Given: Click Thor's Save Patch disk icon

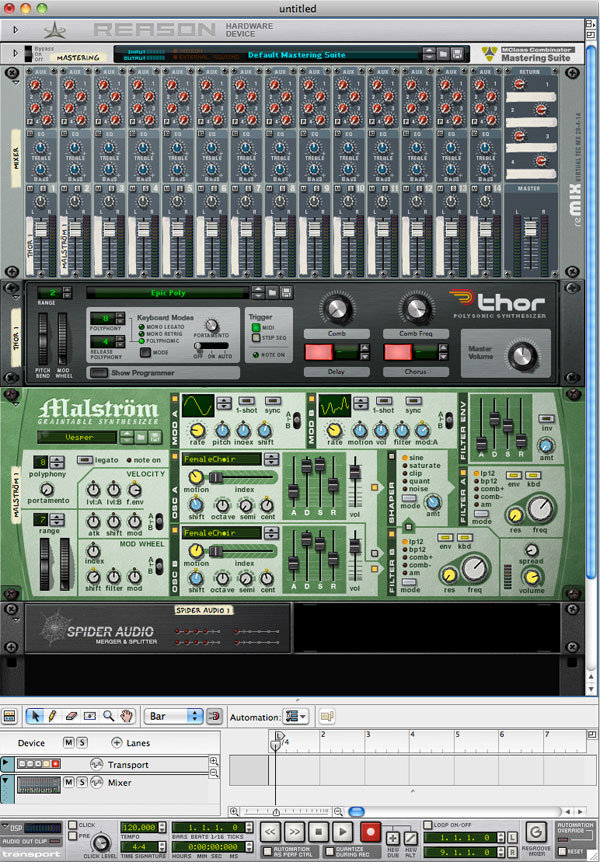Looking at the screenshot, I should pos(286,293).
